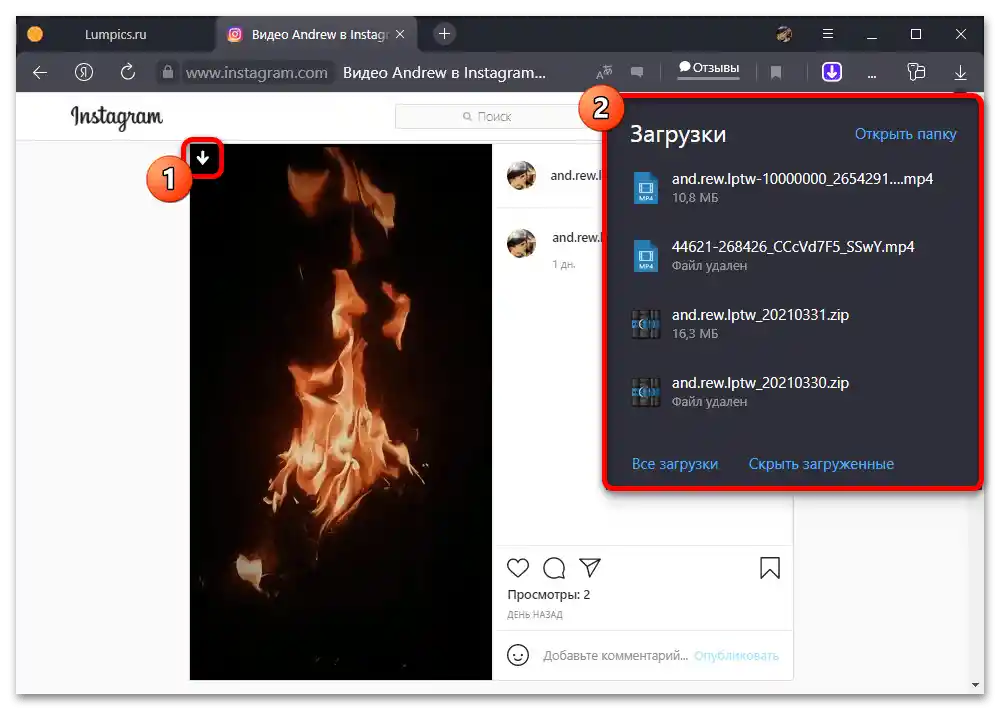Open and.rew.lptw-10000000 mp4 download

791,188
